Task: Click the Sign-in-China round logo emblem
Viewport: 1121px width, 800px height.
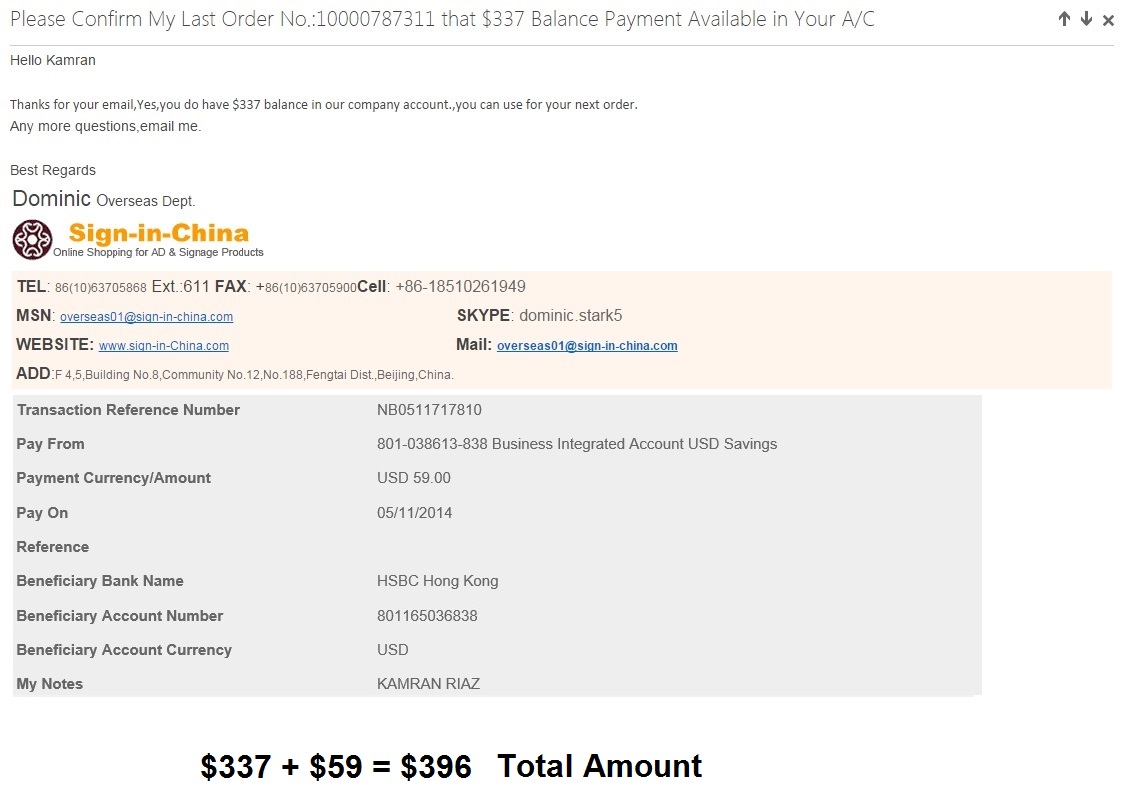Action: pyautogui.click(x=32, y=239)
